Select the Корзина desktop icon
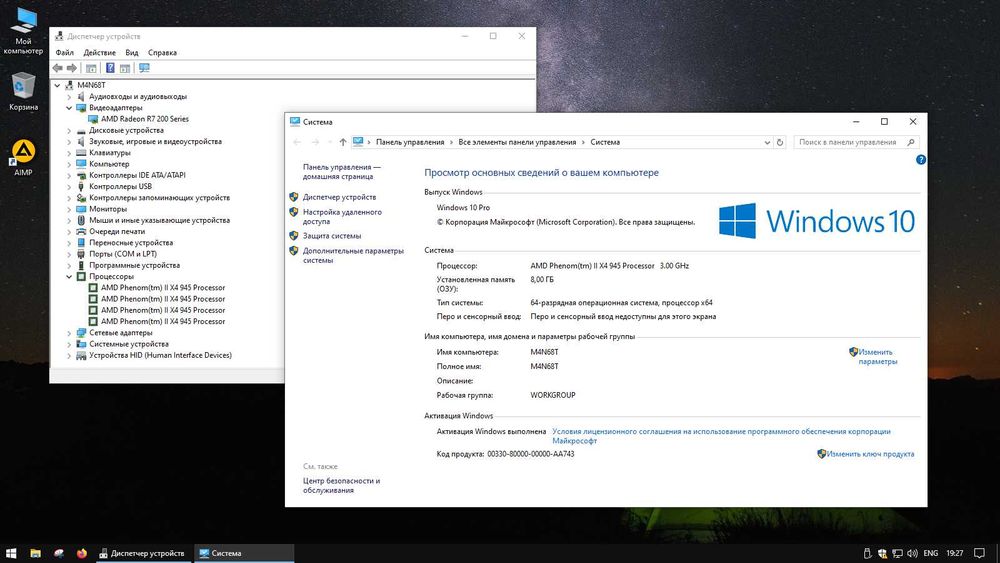 [23, 91]
